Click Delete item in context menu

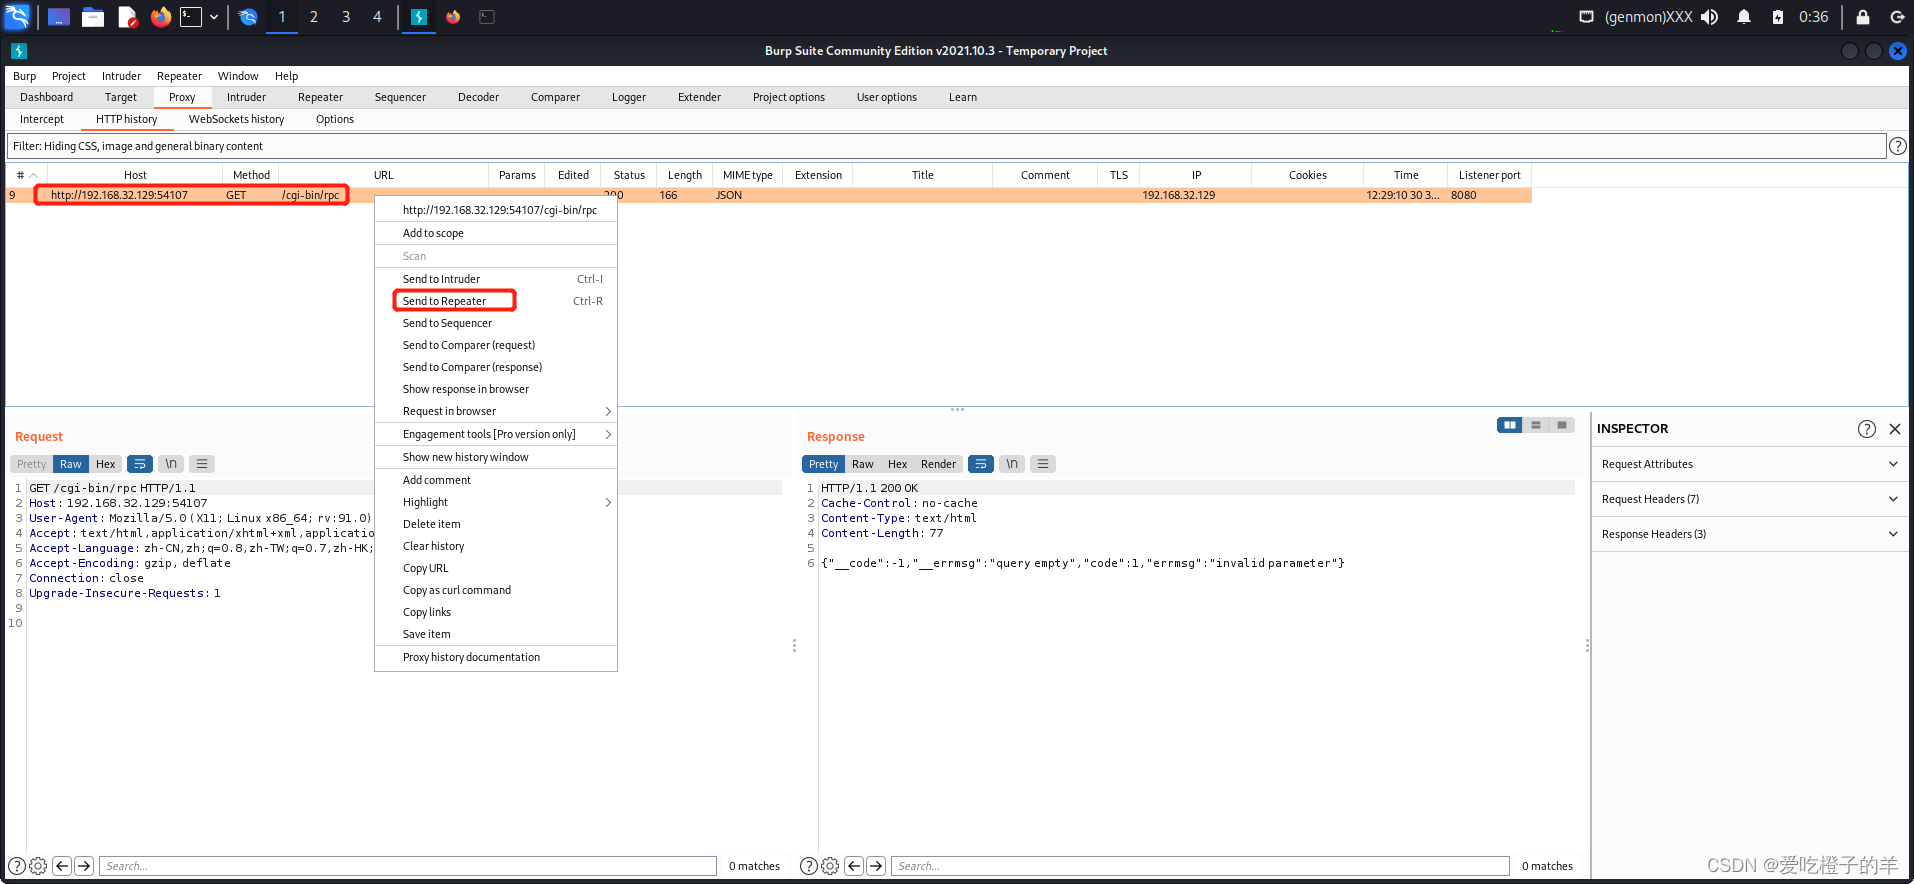[496, 524]
